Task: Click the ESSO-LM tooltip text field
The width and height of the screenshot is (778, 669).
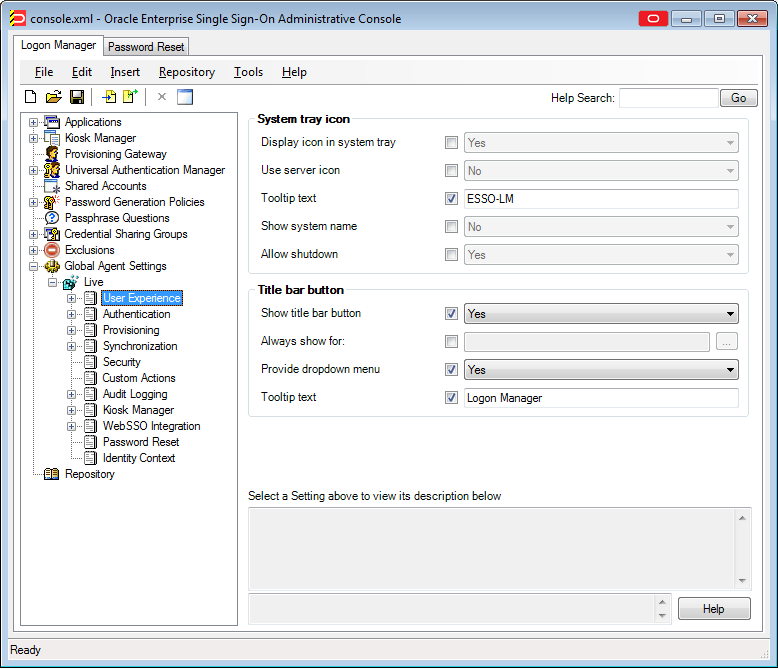Action: [x=601, y=199]
